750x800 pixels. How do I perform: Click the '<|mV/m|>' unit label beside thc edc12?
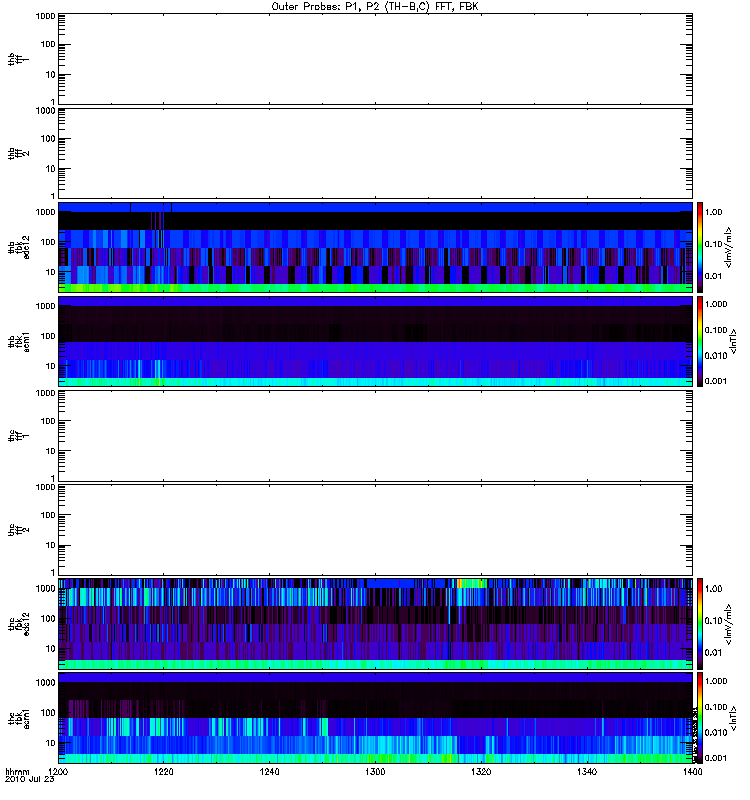pos(729,624)
